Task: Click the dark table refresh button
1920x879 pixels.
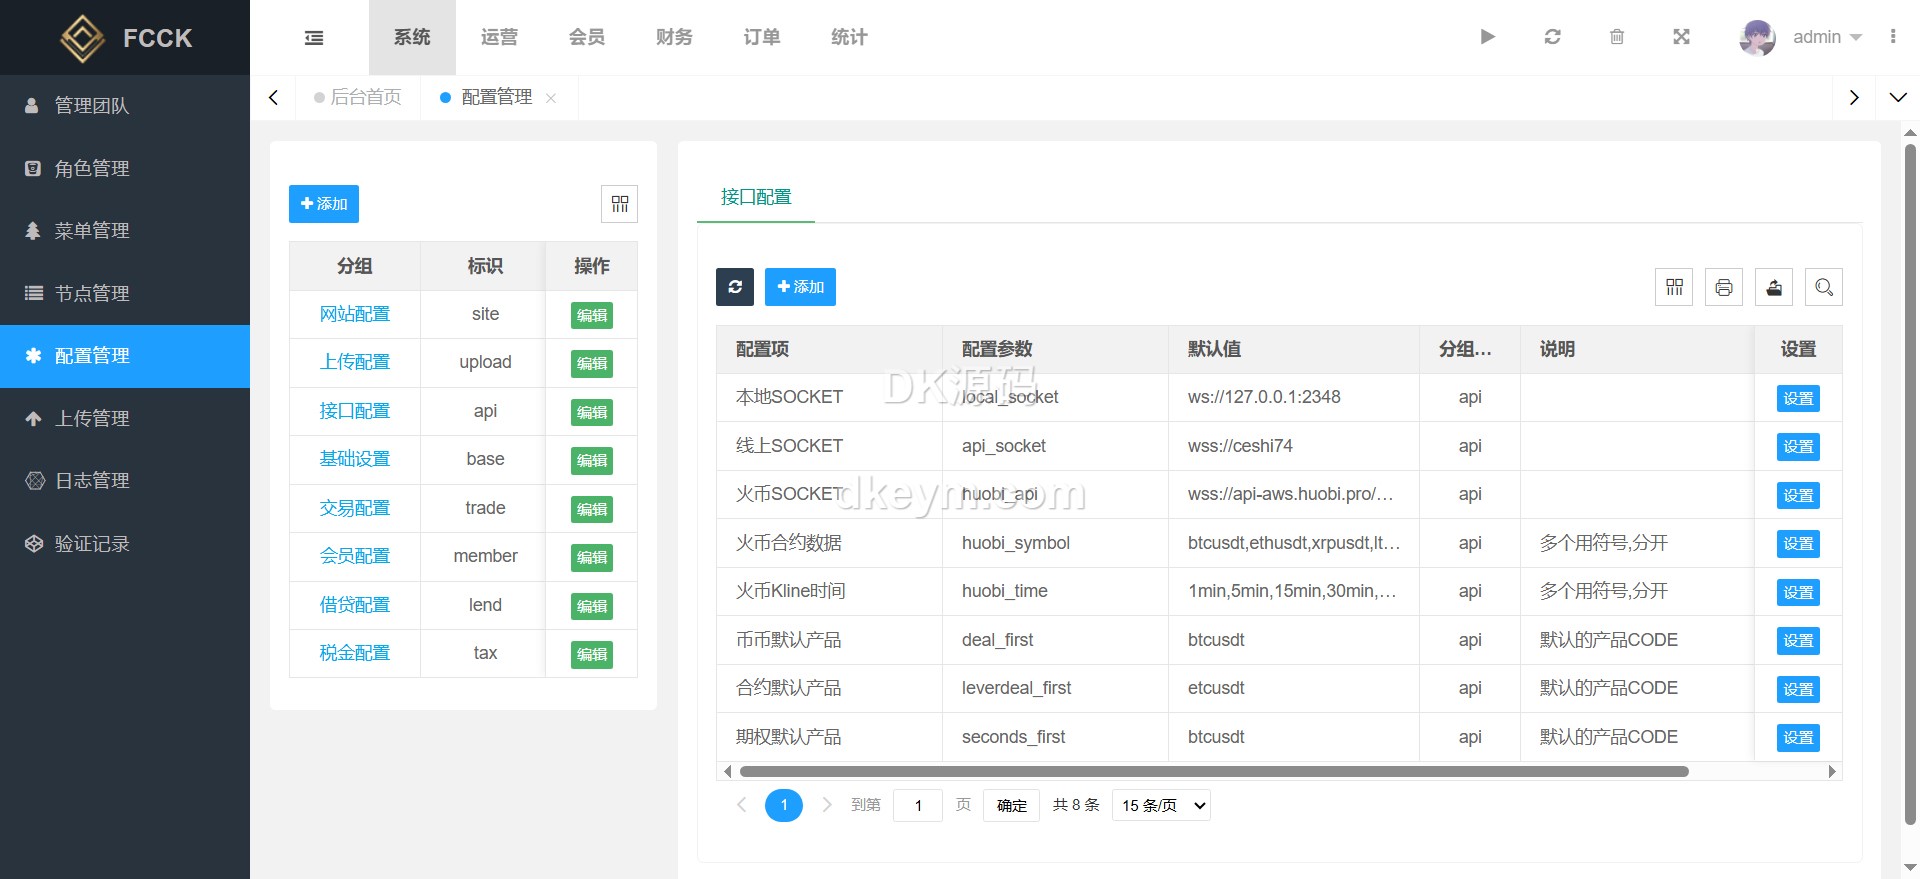Action: tap(735, 287)
